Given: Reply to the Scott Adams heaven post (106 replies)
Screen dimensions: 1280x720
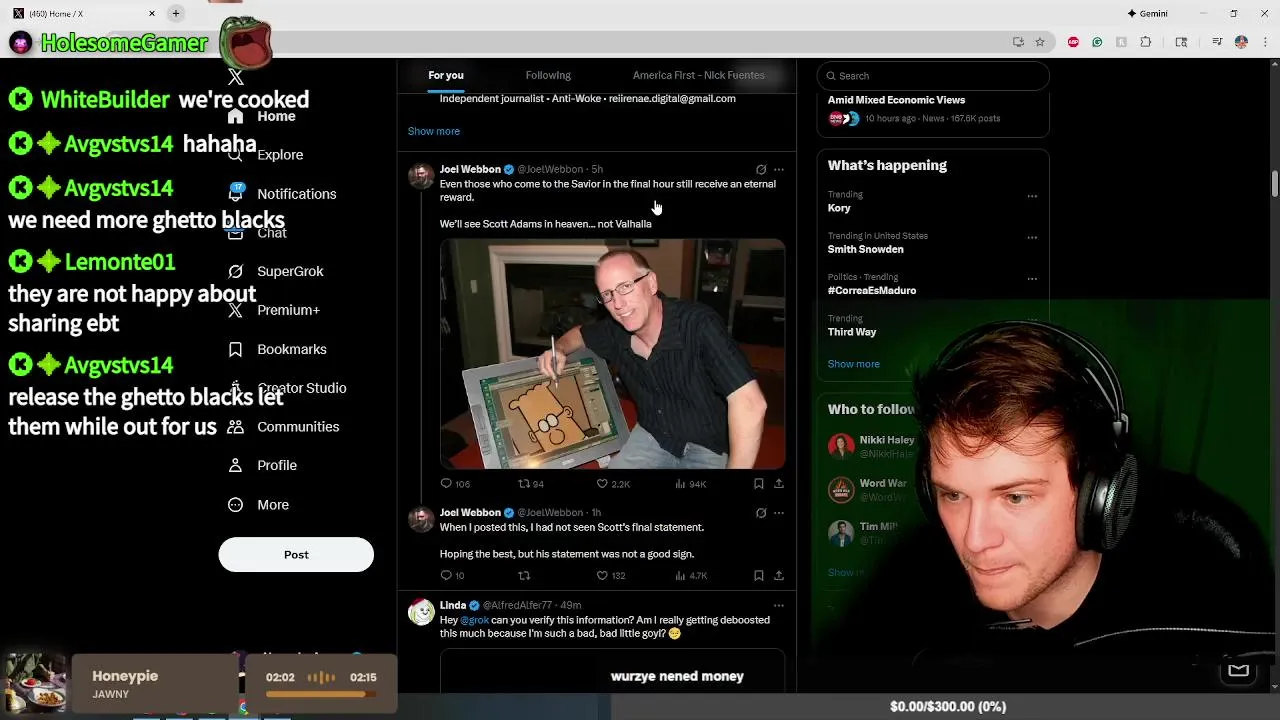Looking at the screenshot, I should click(455, 484).
